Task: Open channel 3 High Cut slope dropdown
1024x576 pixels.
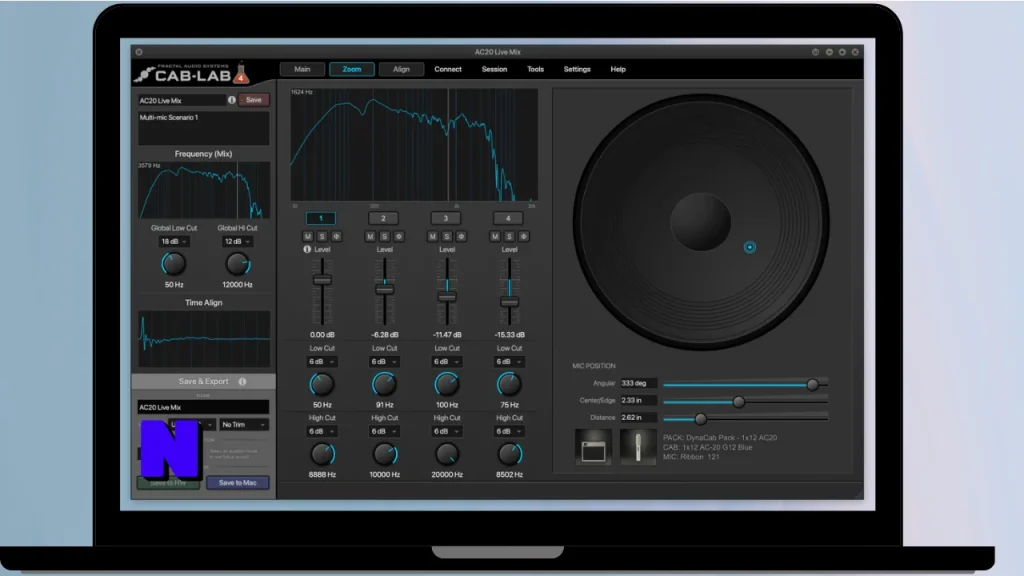Action: point(447,432)
